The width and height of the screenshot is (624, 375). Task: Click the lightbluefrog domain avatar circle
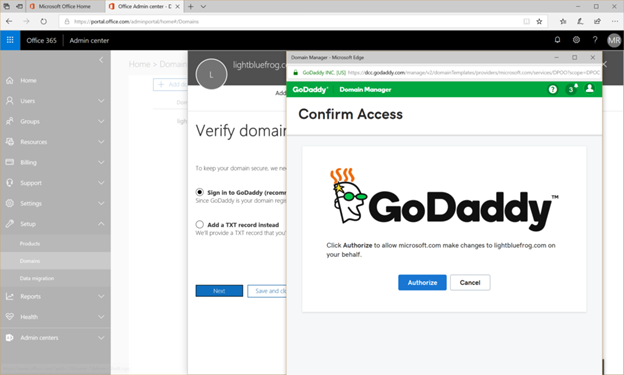211,74
